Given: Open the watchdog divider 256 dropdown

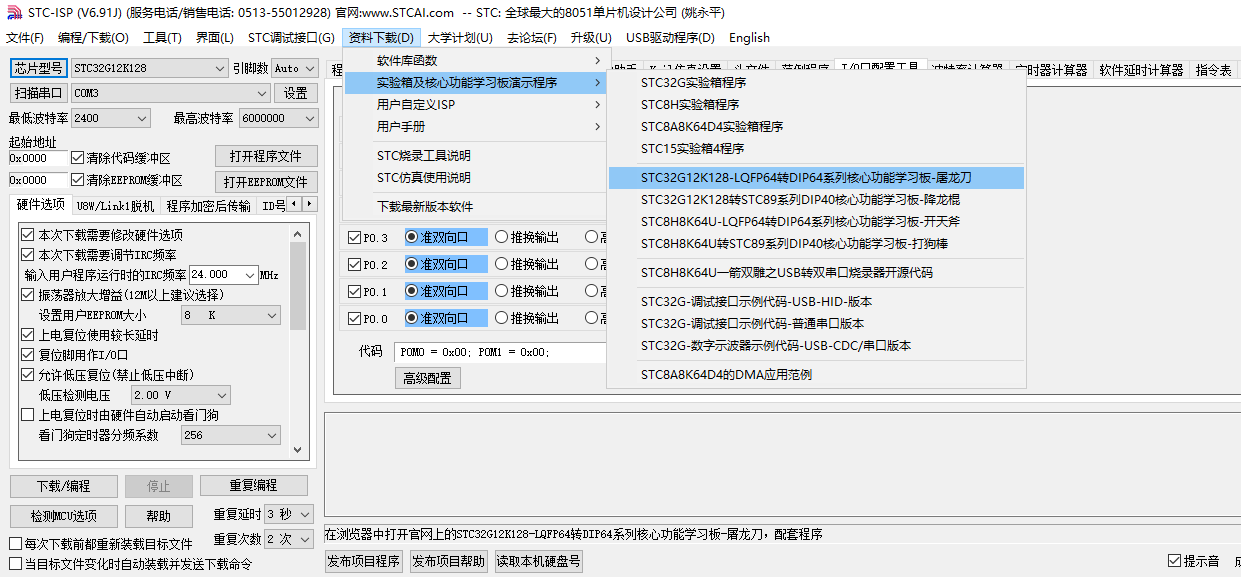Looking at the screenshot, I should pyautogui.click(x=231, y=435).
